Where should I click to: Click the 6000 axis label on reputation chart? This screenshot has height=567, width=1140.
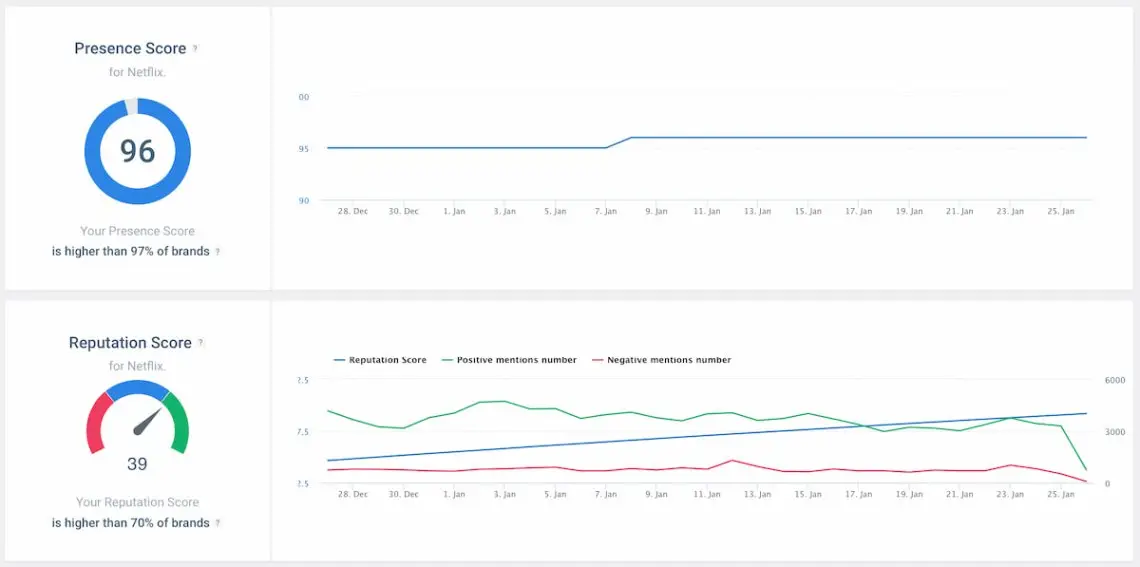tap(1115, 380)
